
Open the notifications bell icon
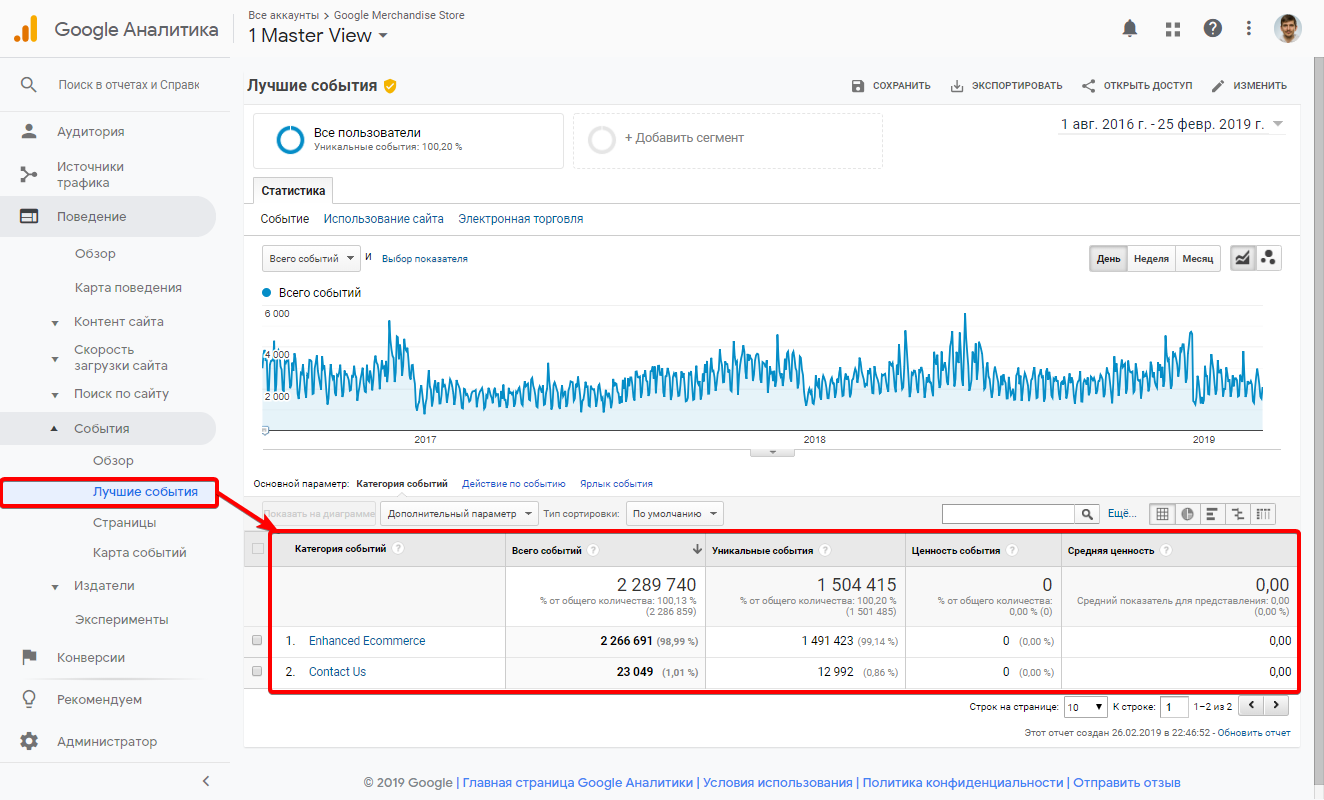pyautogui.click(x=1130, y=28)
